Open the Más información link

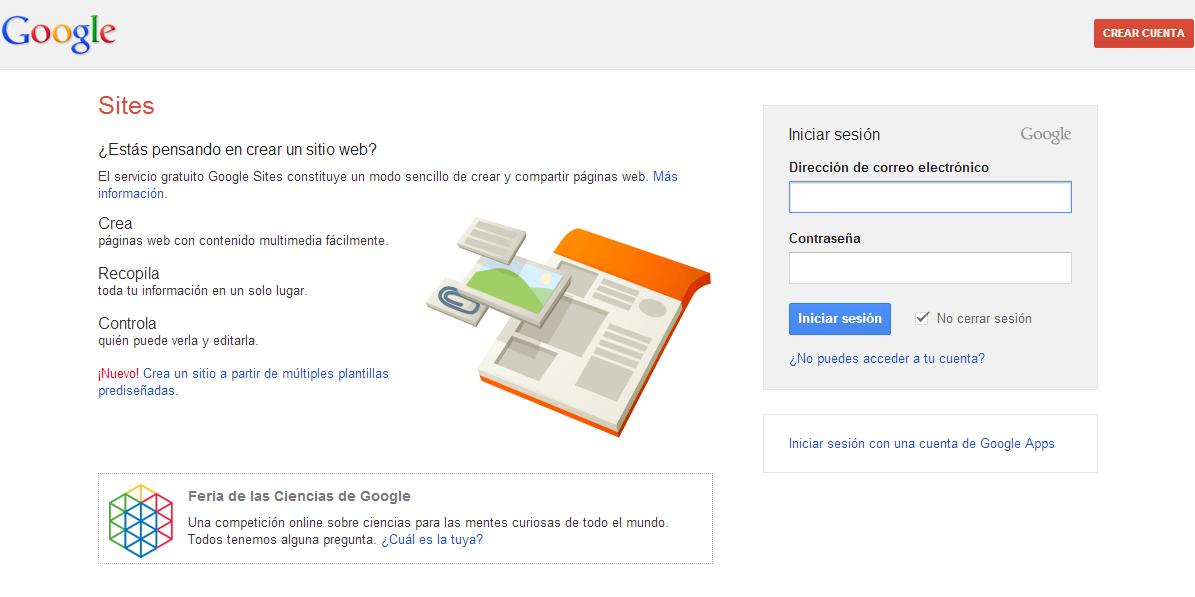coord(387,185)
